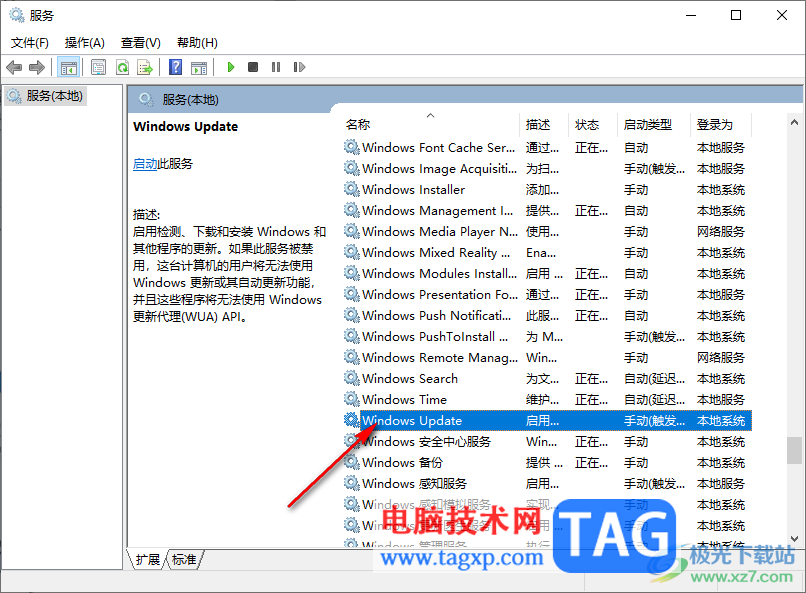Maximize the 服务 window
The height and width of the screenshot is (593, 806).
coord(736,15)
